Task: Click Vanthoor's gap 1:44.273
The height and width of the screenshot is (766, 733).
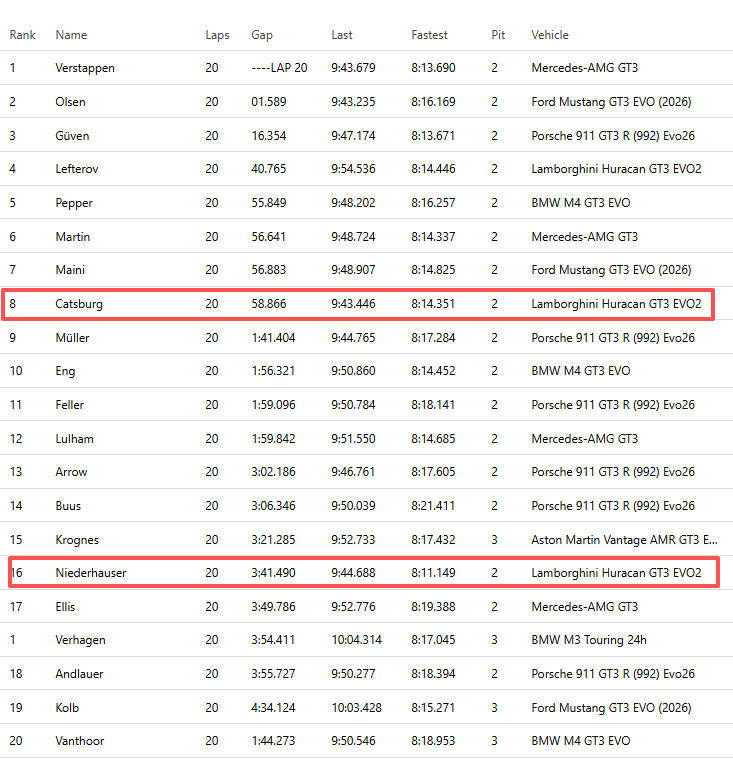Action: [x=273, y=741]
